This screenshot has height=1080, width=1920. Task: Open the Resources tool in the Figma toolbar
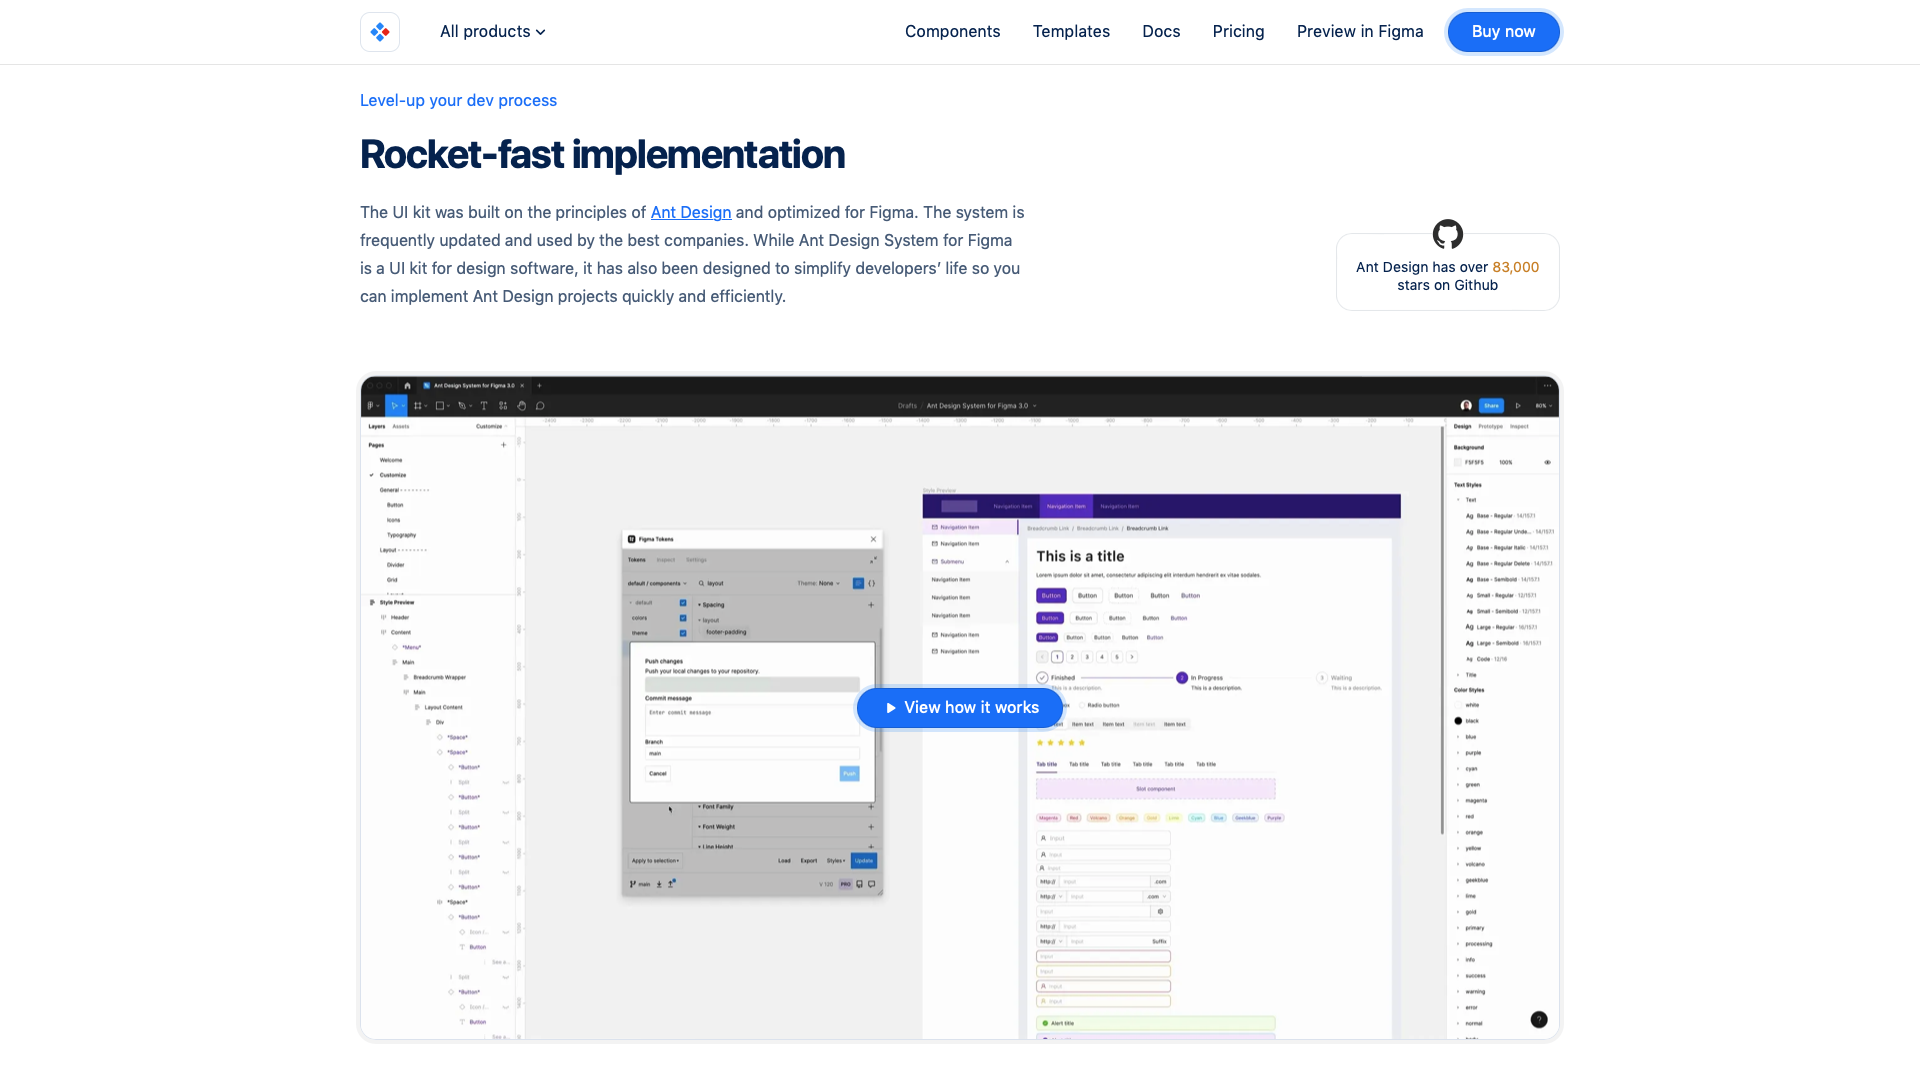[503, 406]
